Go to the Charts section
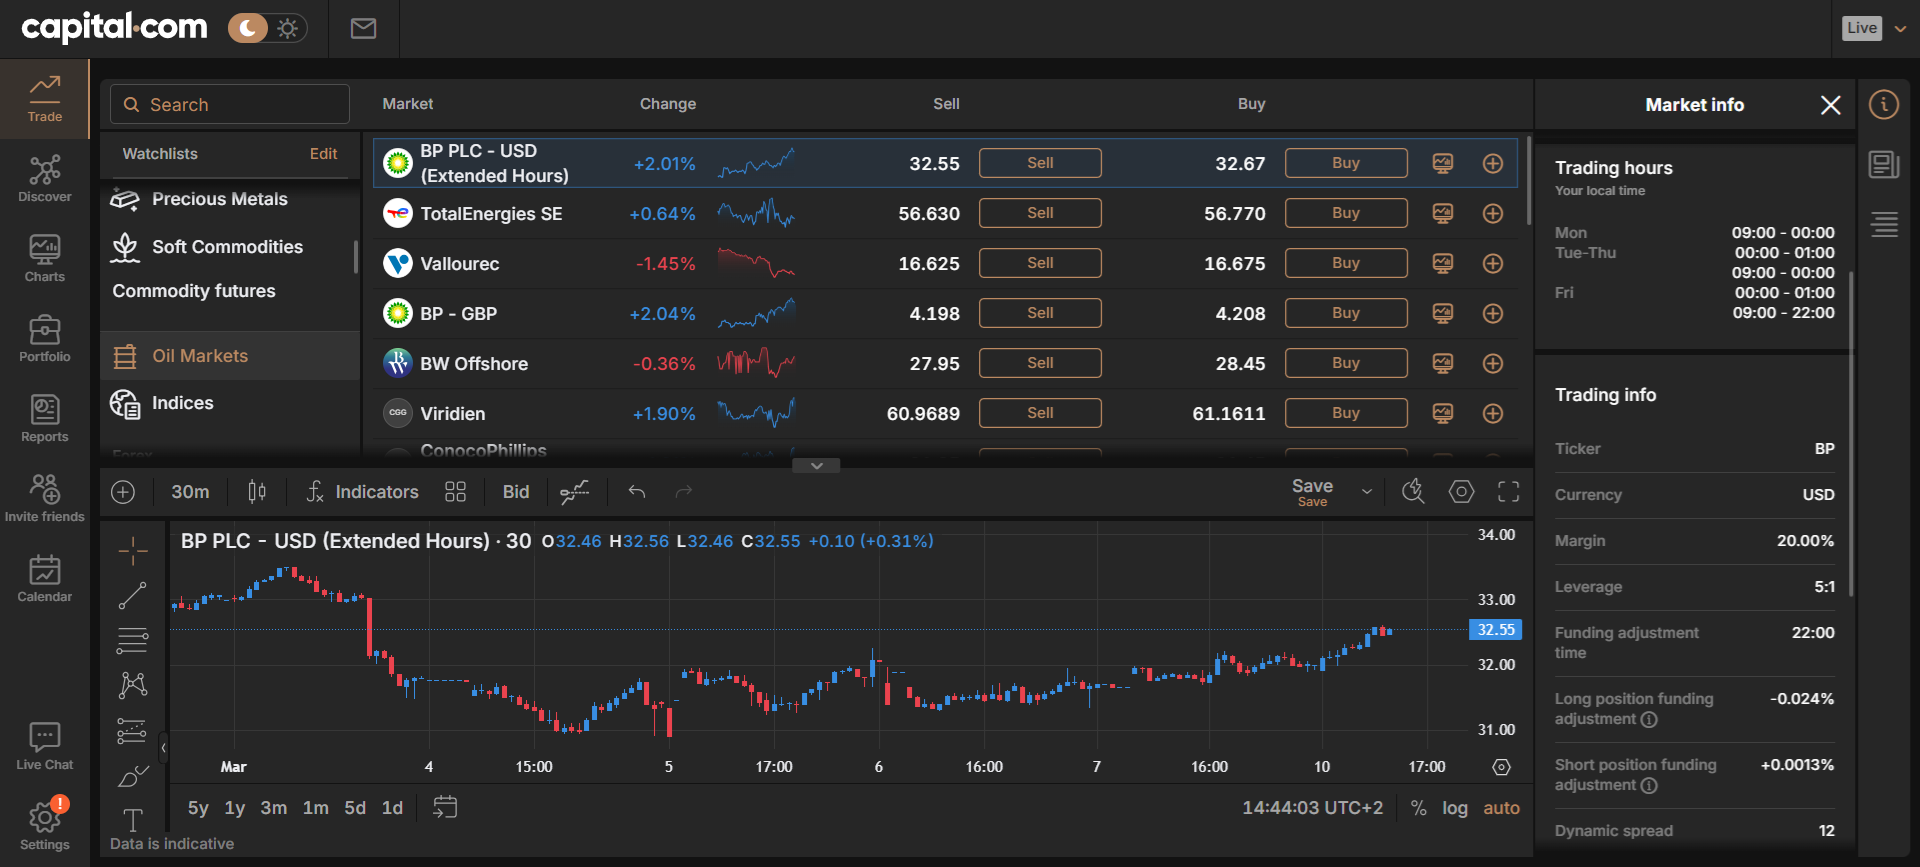Viewport: 1920px width, 867px height. [45, 259]
